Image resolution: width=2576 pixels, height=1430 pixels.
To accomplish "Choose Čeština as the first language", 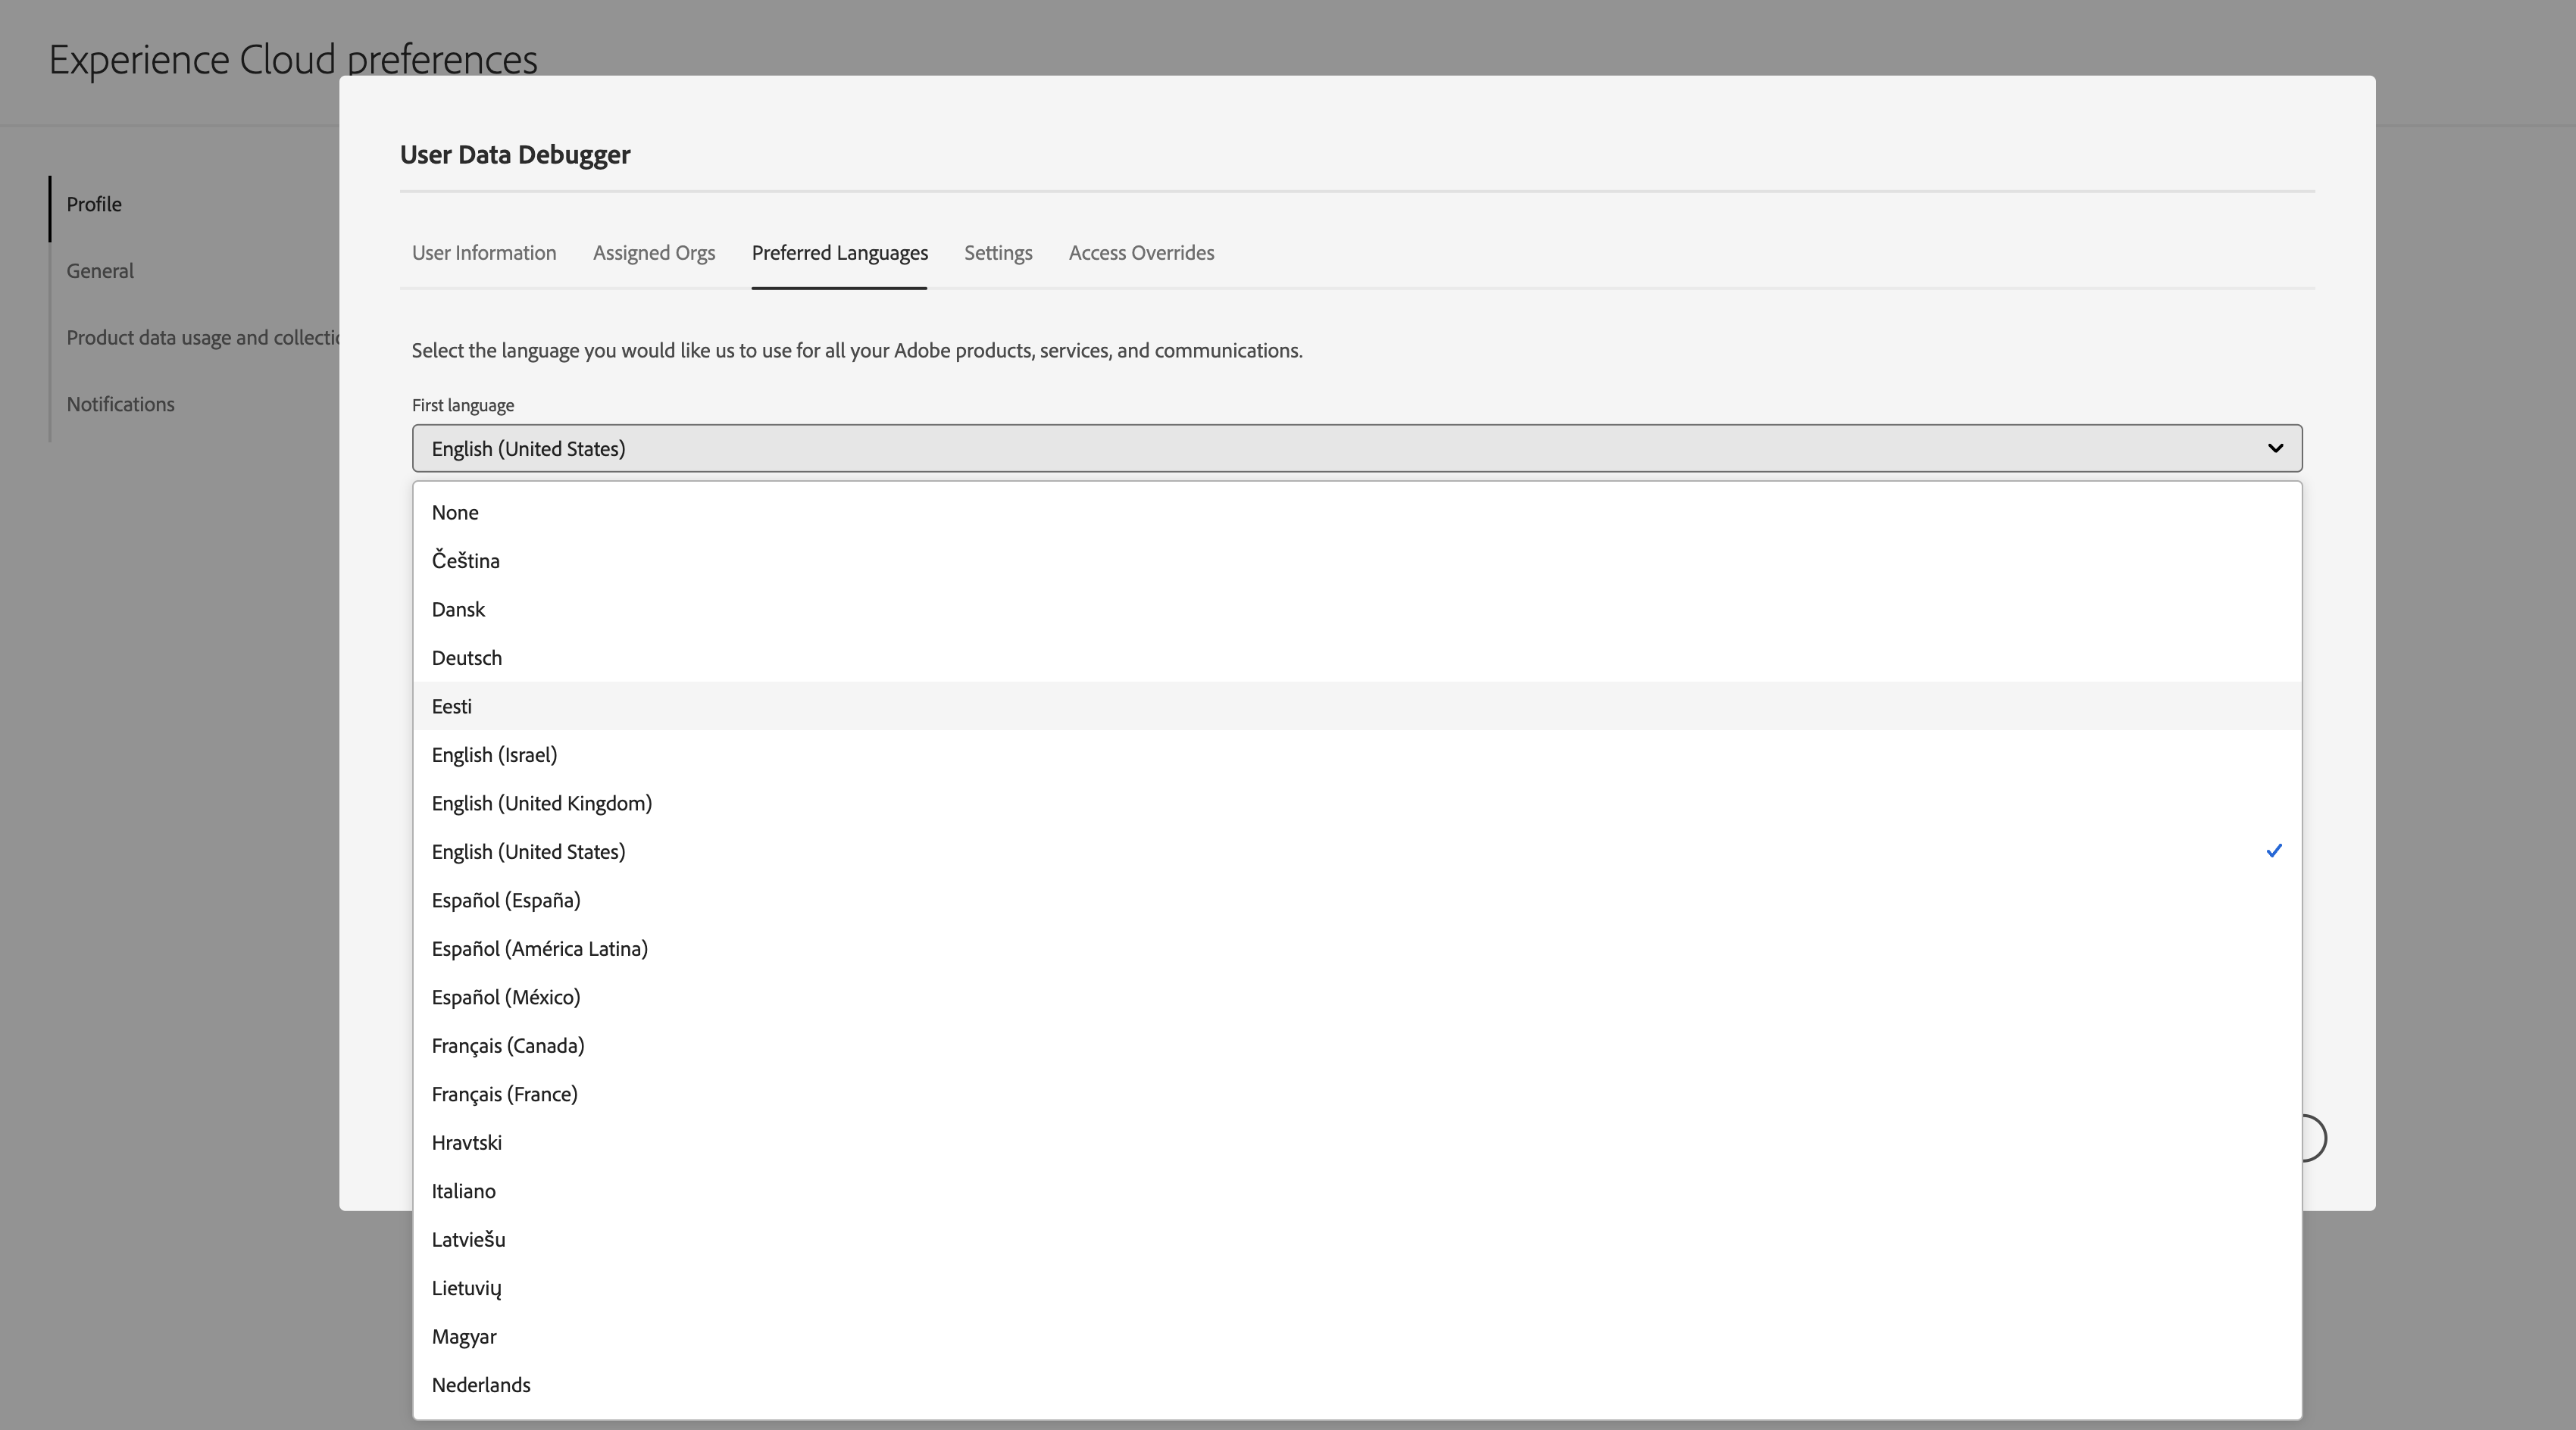I will click(x=465, y=560).
